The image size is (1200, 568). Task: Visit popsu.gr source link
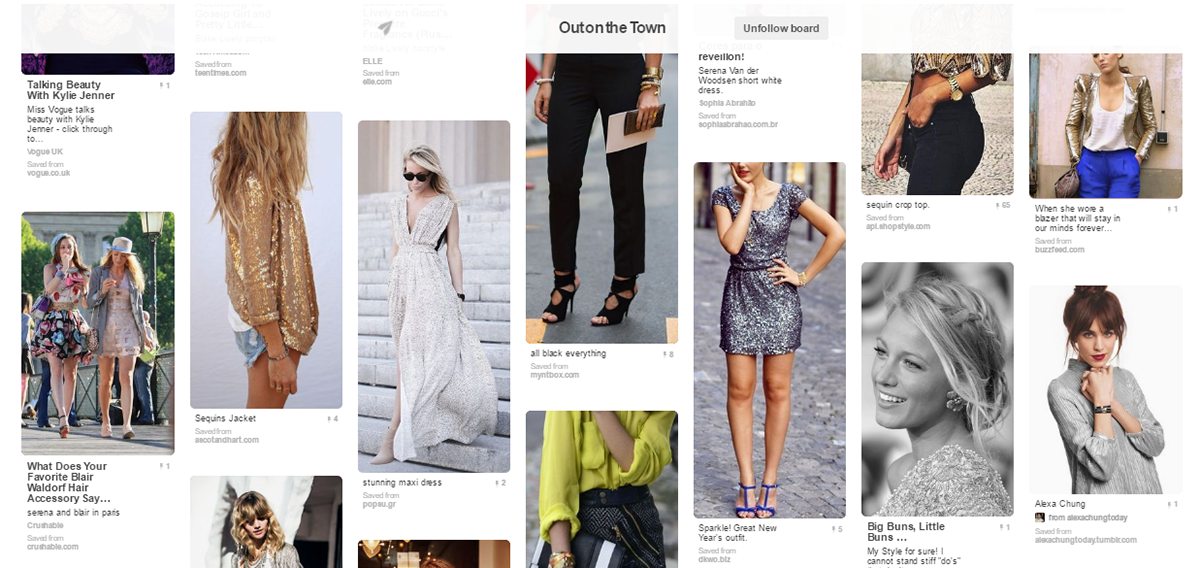(x=380, y=504)
